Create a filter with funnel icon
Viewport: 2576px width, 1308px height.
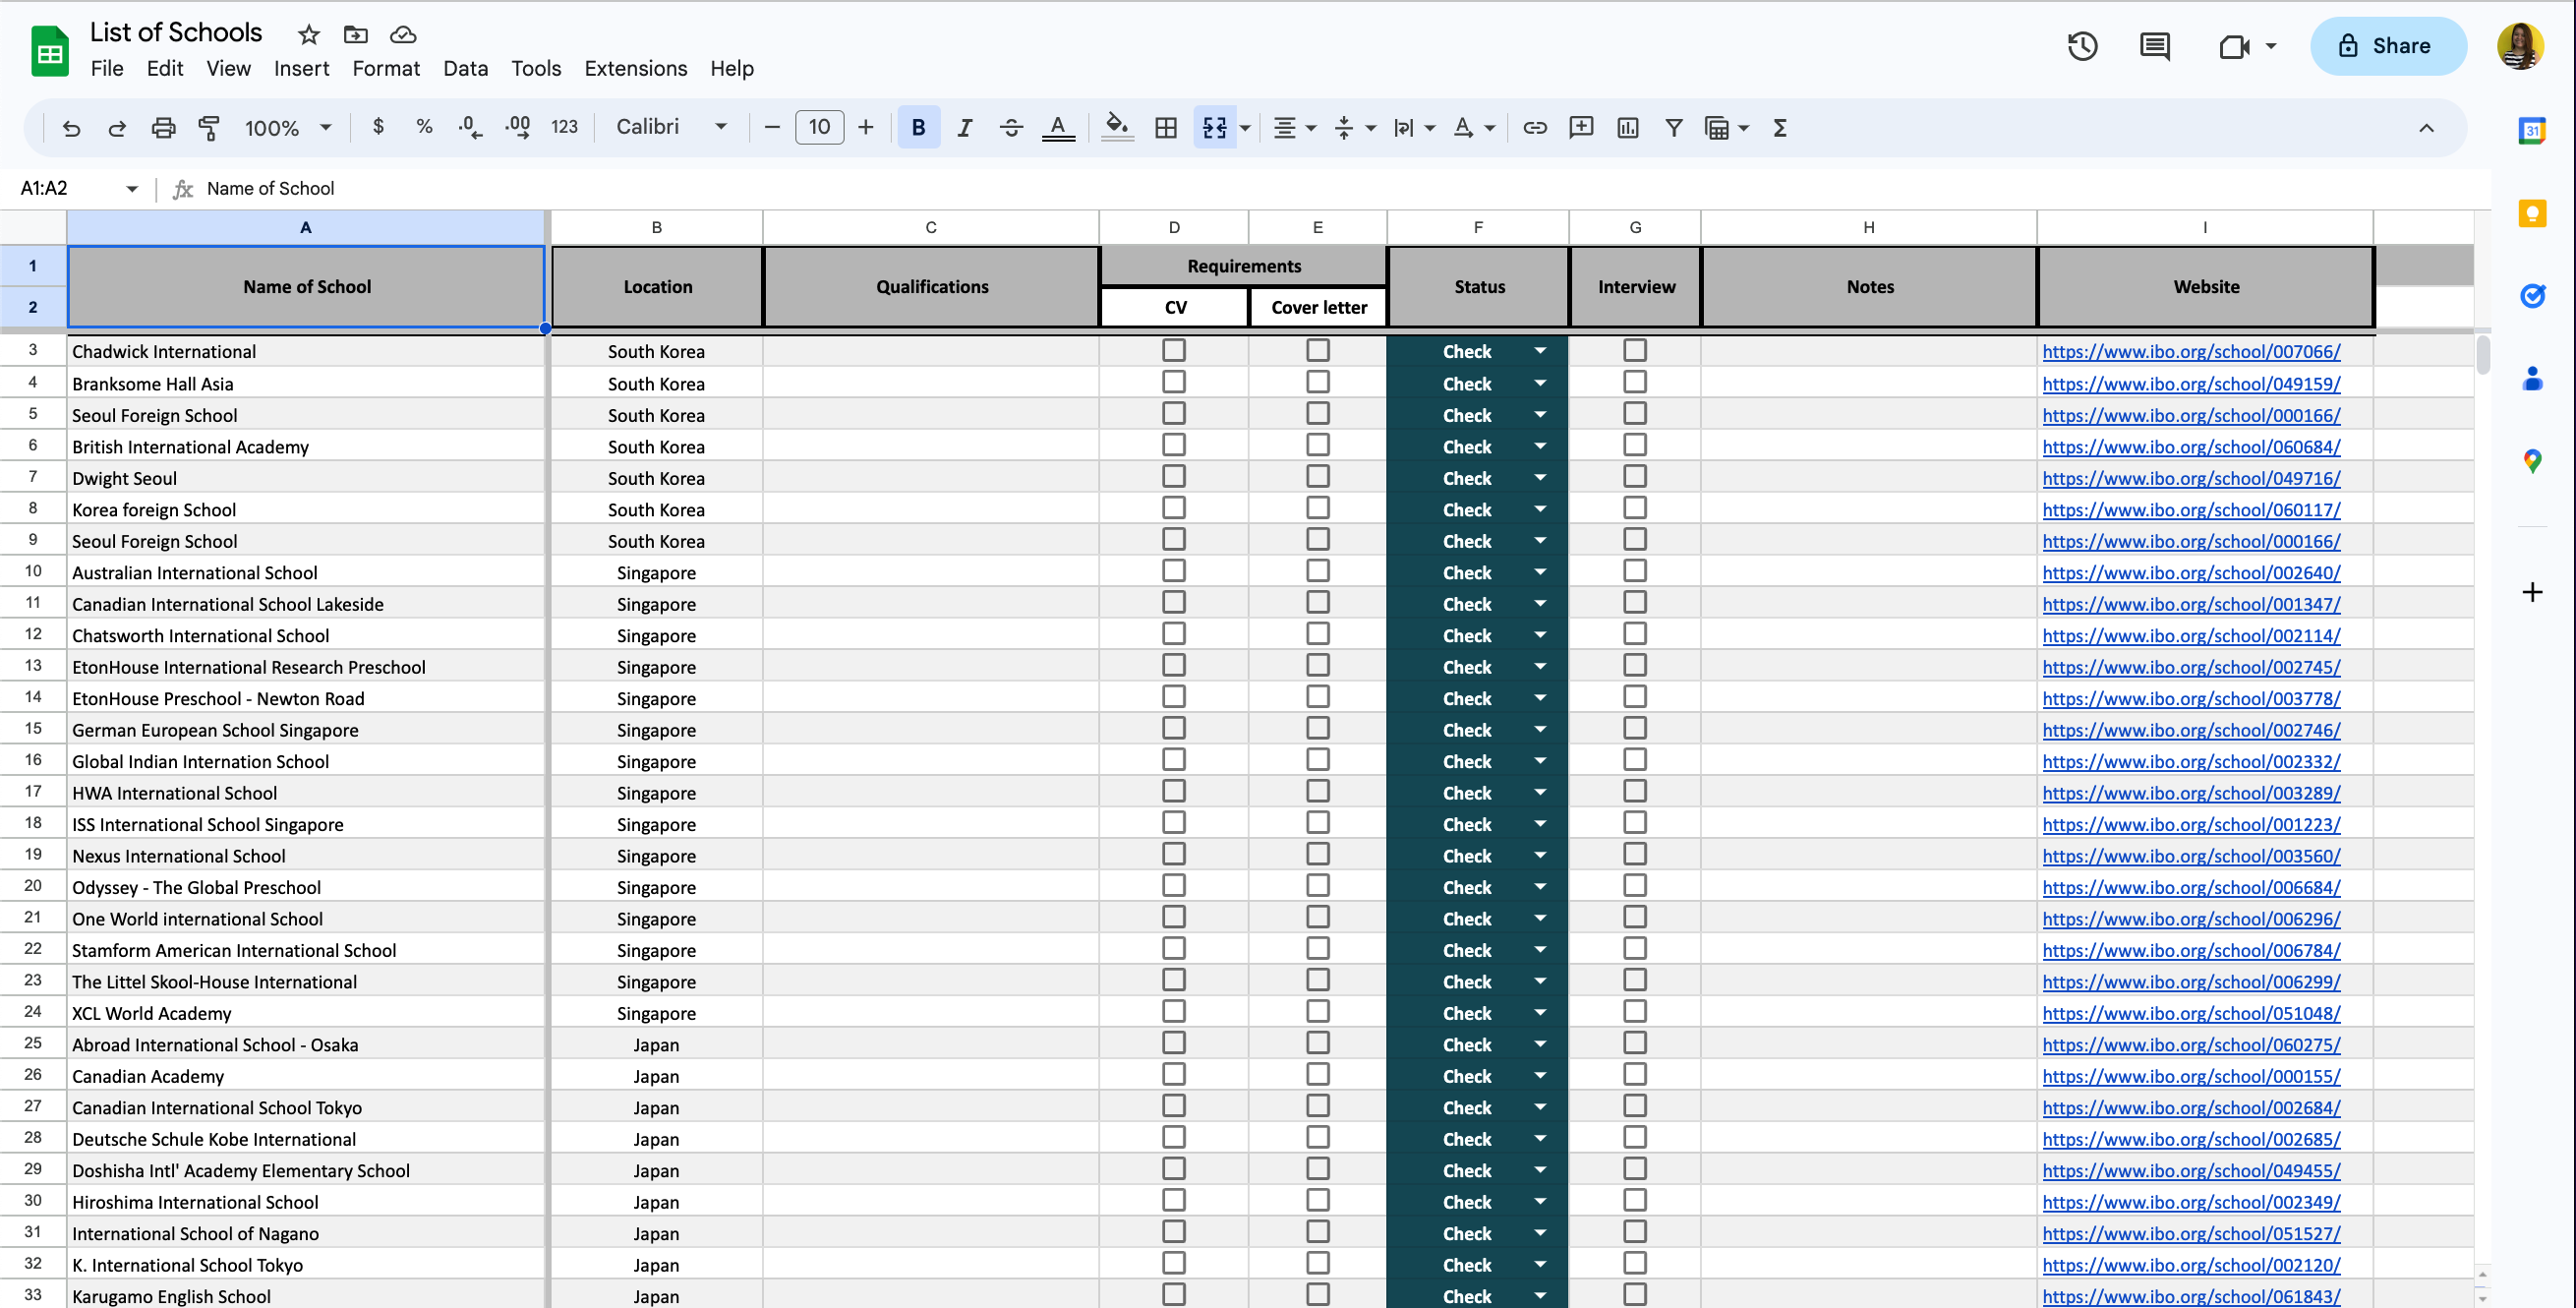click(1673, 127)
